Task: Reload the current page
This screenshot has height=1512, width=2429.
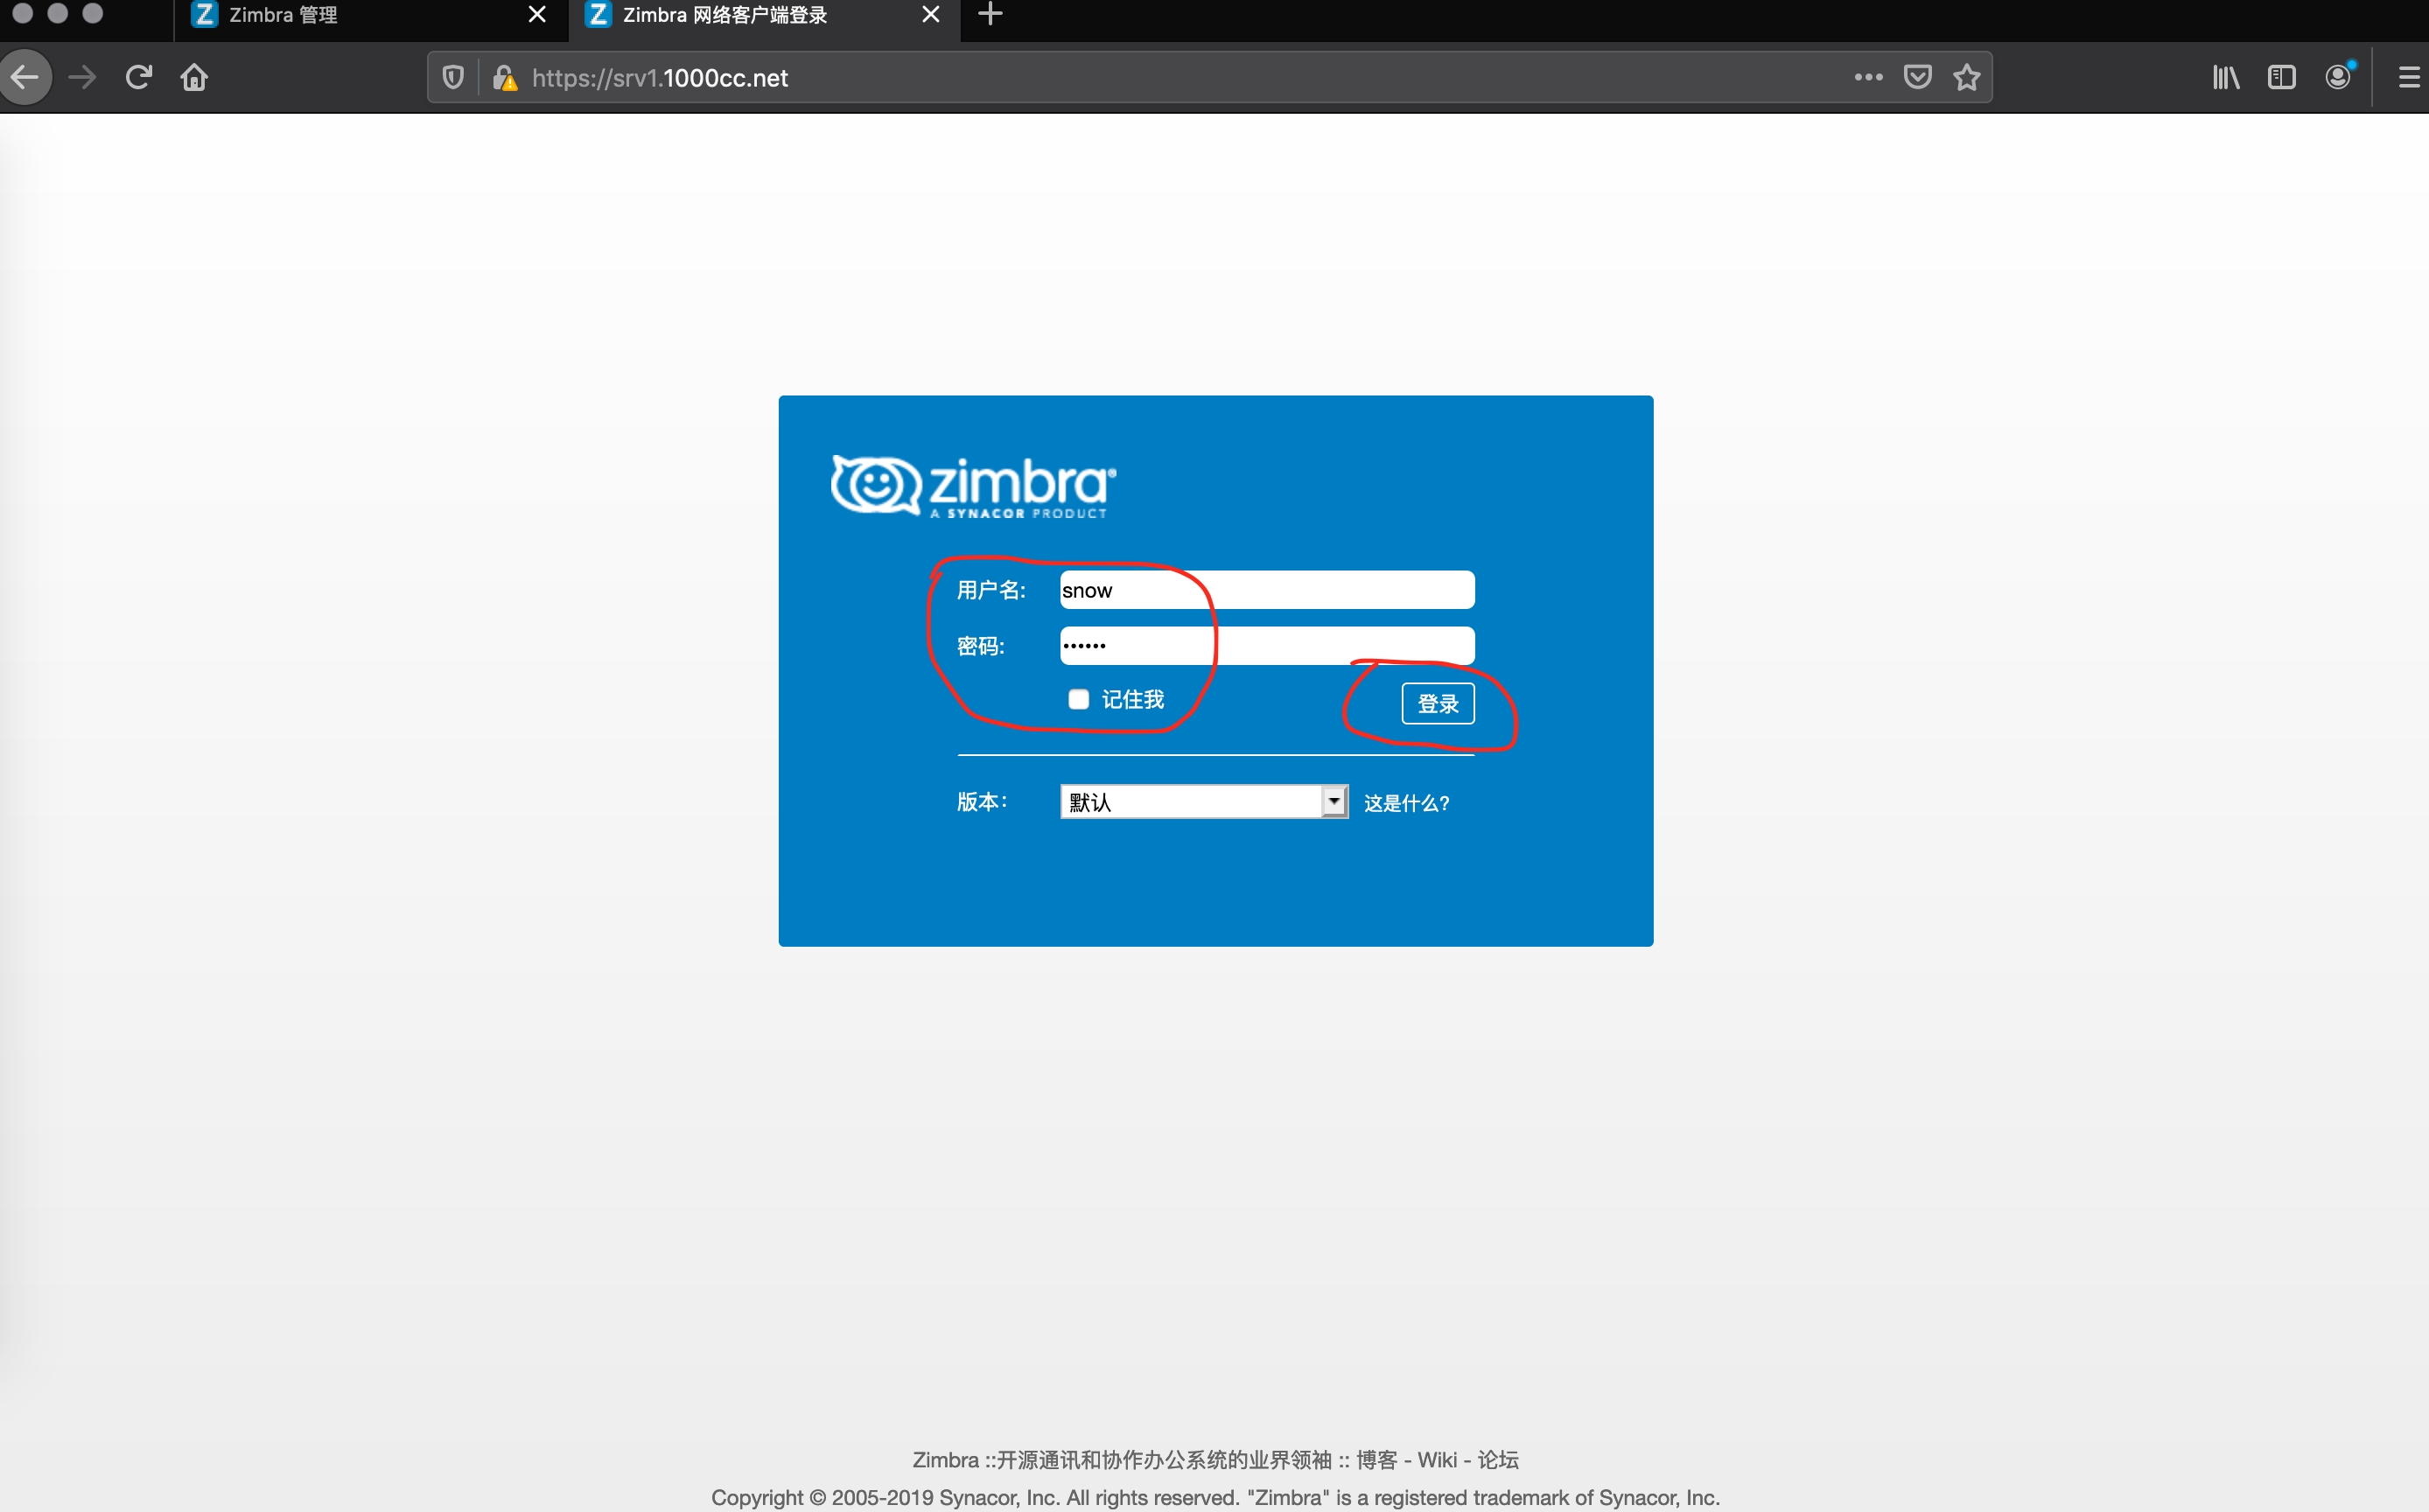Action: click(x=138, y=77)
